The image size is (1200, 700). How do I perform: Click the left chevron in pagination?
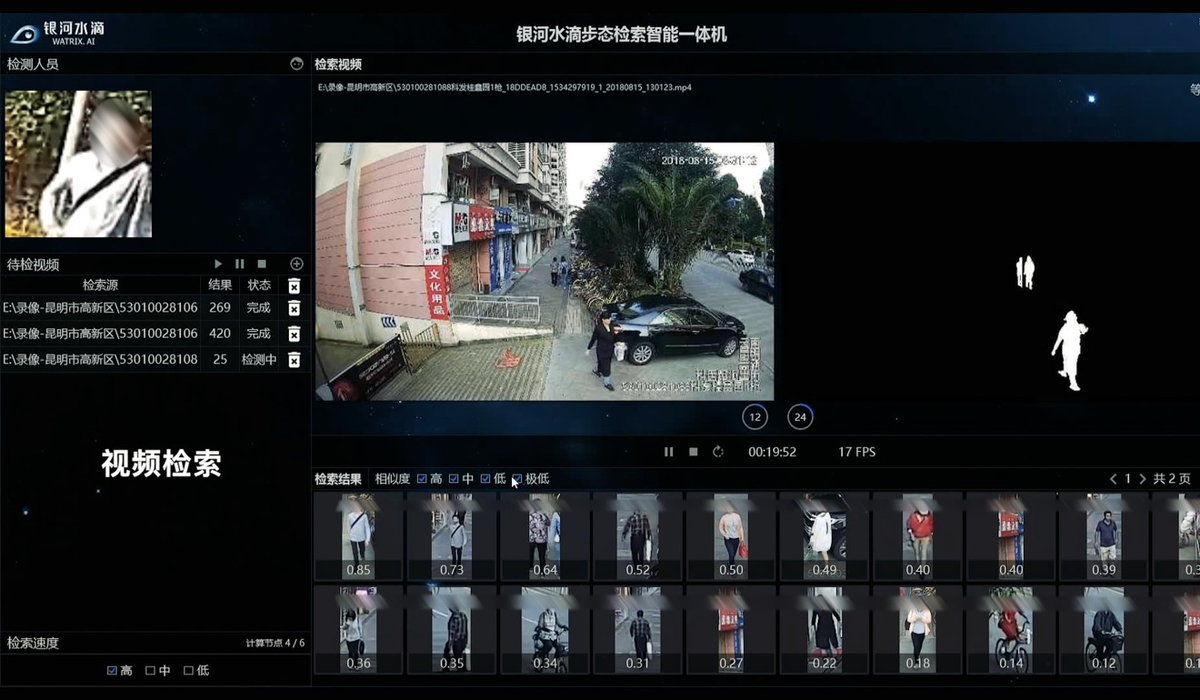point(1112,478)
